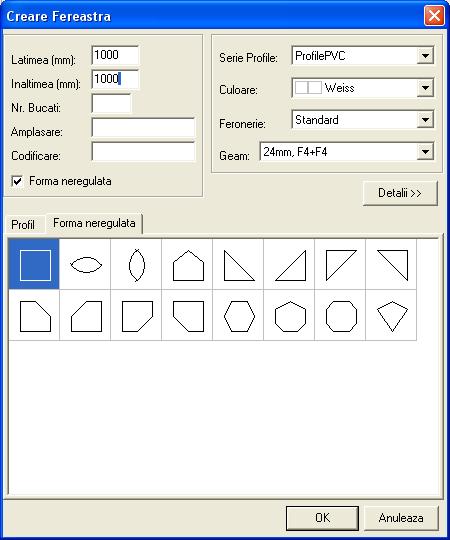
Task: Choose the octagon window shape
Action: click(340, 315)
